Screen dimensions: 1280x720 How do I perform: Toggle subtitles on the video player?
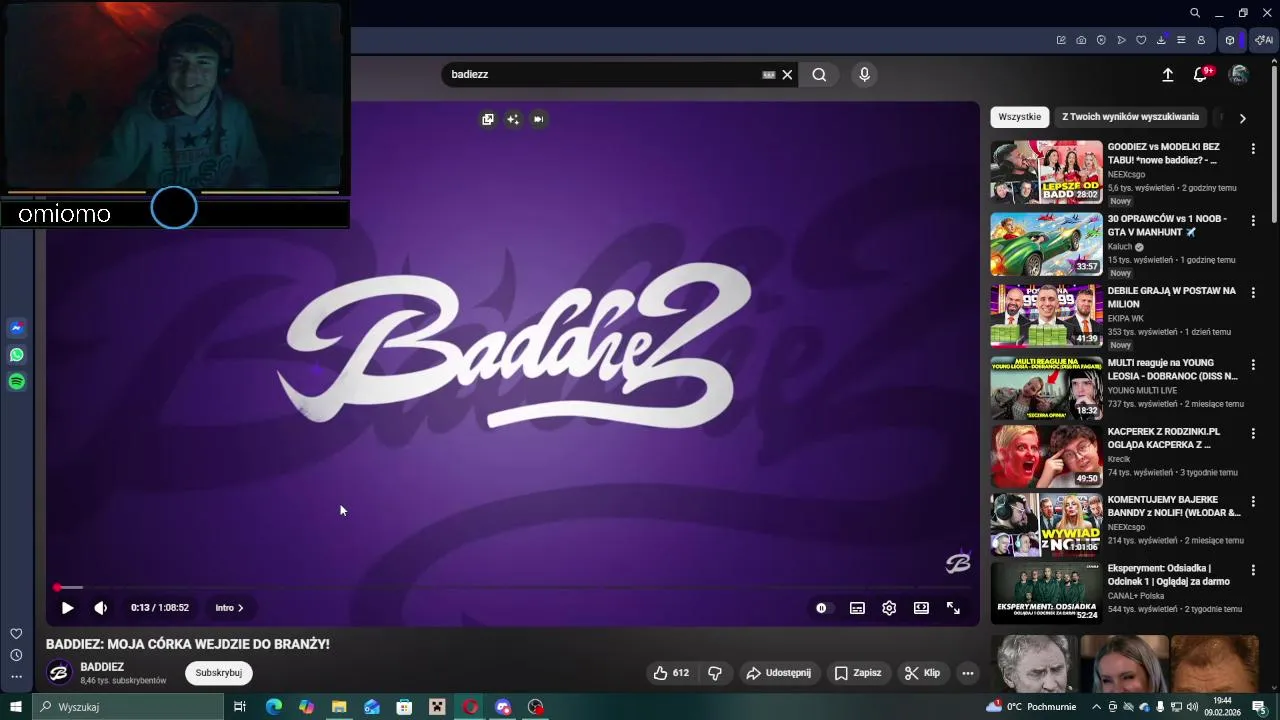click(857, 608)
